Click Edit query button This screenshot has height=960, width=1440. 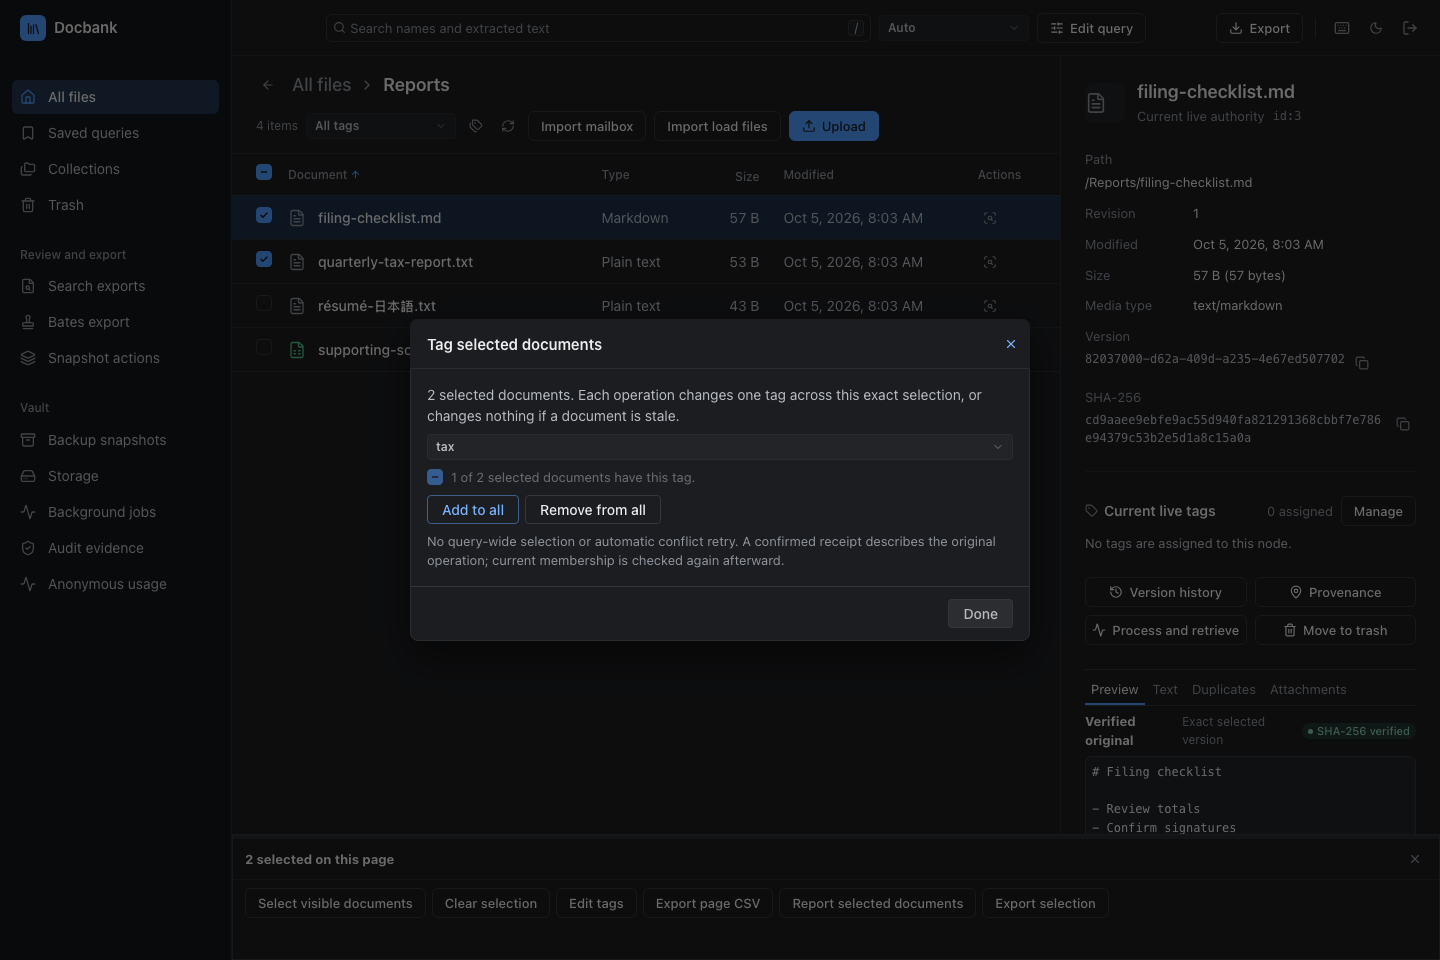pos(1091,28)
